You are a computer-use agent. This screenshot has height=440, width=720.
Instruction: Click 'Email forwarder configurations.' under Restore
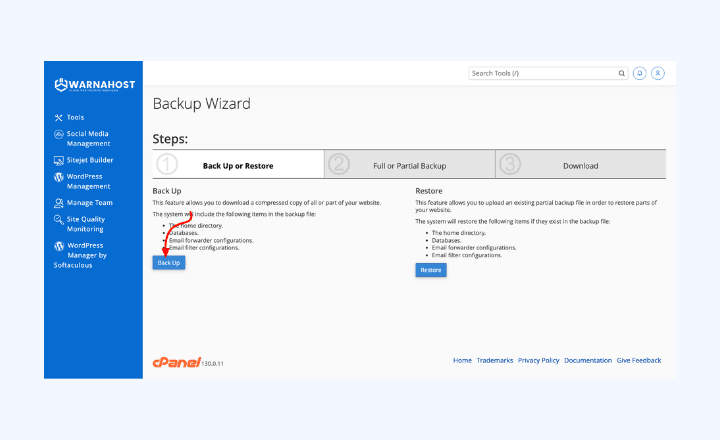click(474, 248)
